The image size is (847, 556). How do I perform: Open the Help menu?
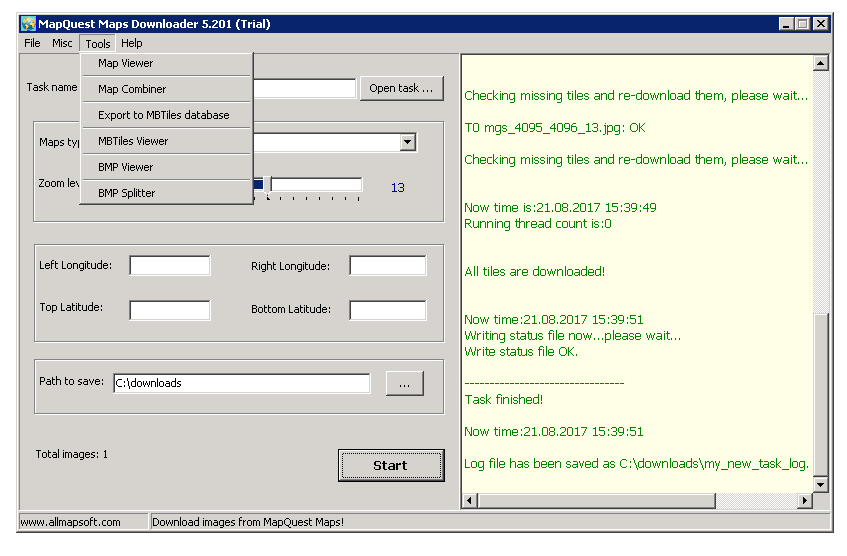pos(132,43)
